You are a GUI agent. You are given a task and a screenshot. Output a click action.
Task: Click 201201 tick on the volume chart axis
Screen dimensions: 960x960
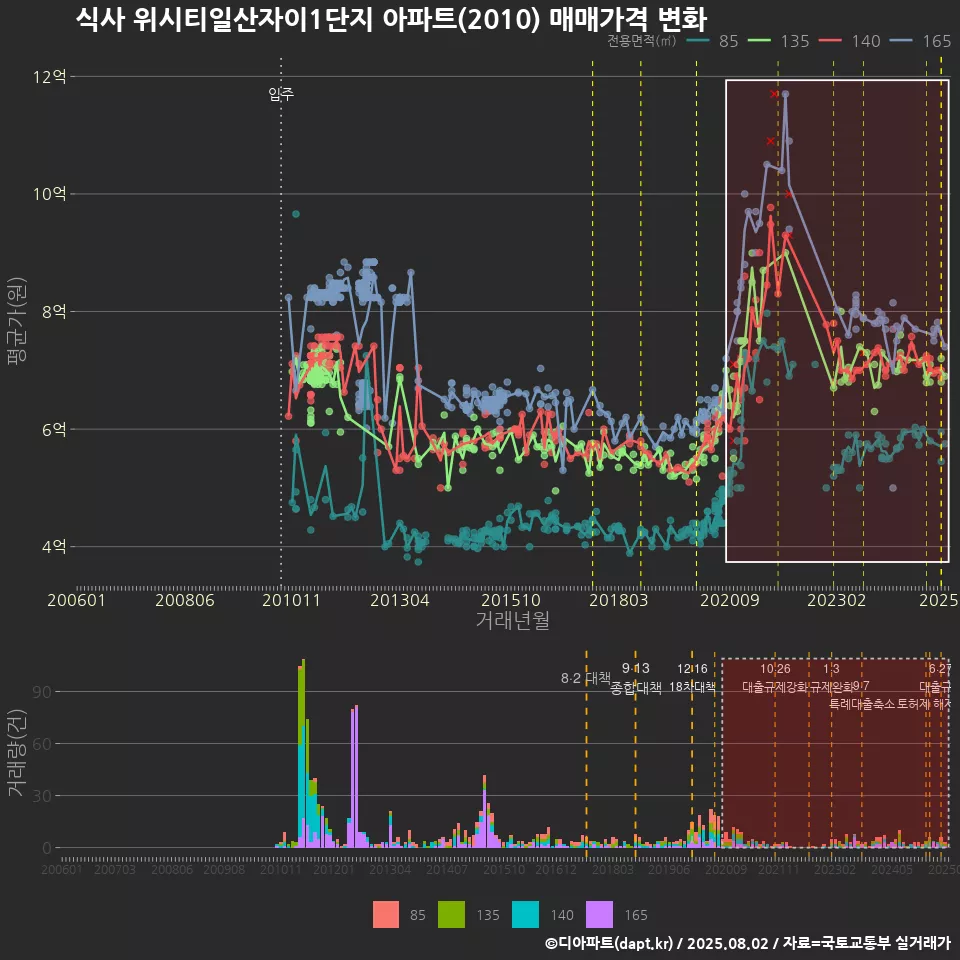[x=334, y=869]
